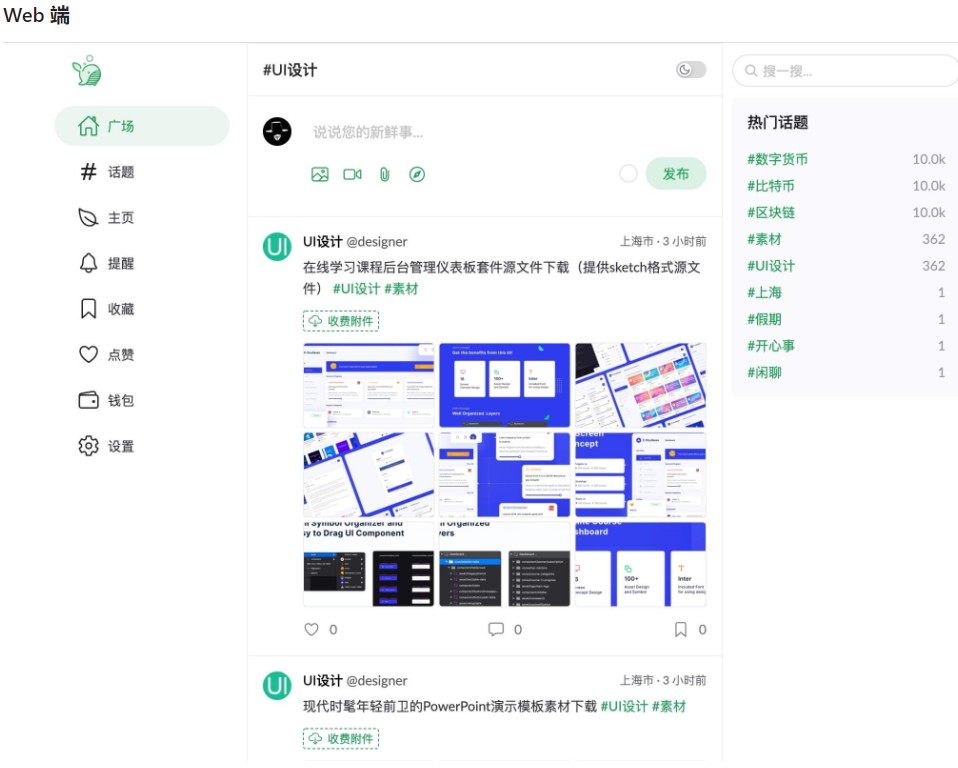Toggle the dark mode switch
Image resolution: width=958 pixels, height=768 pixels.
(x=690, y=70)
